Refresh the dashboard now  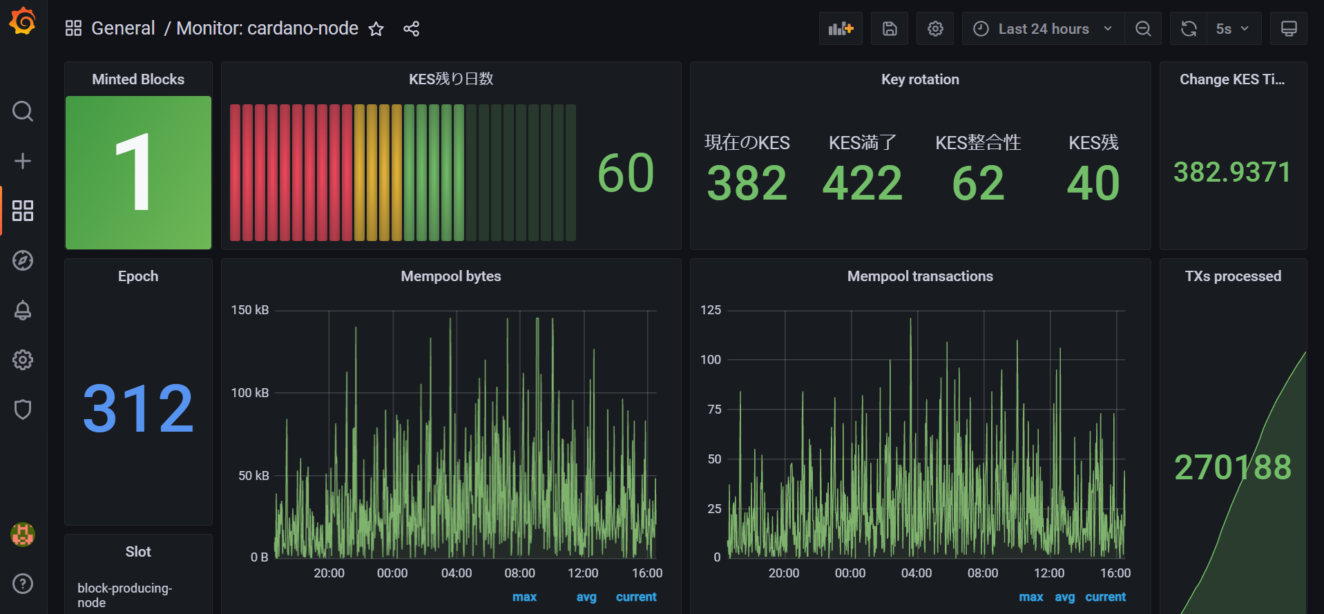1189,29
